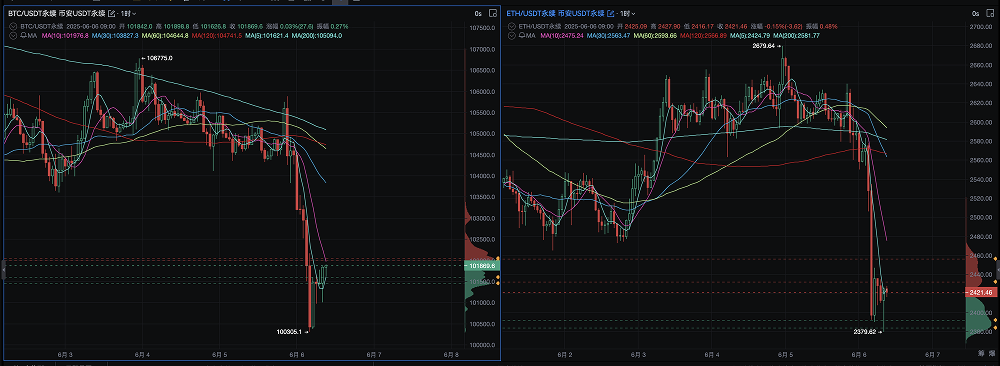1000x366 pixels.
Task: Toggle ETH/USDT price info row check circle
Action: [x=511, y=27]
